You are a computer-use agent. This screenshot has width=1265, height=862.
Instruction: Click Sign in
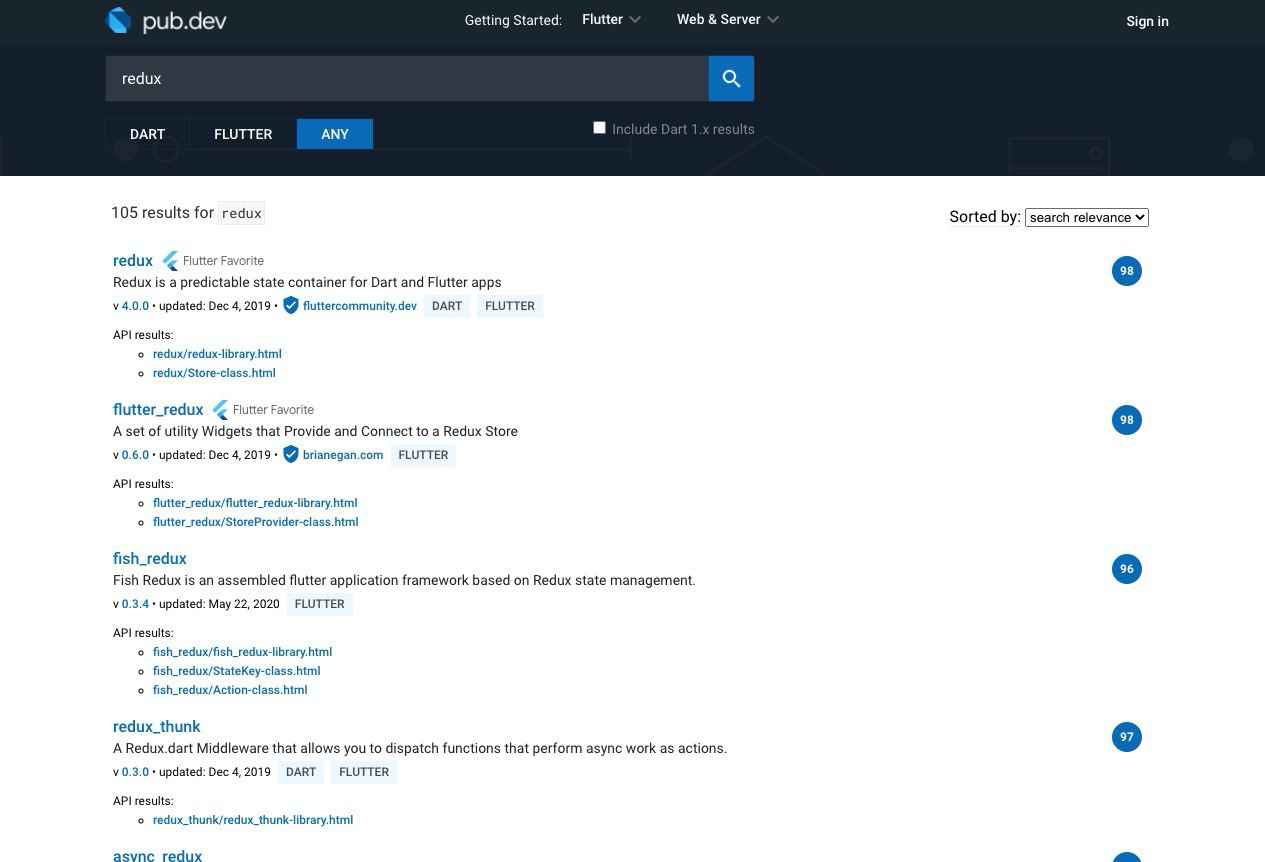tap(1147, 21)
